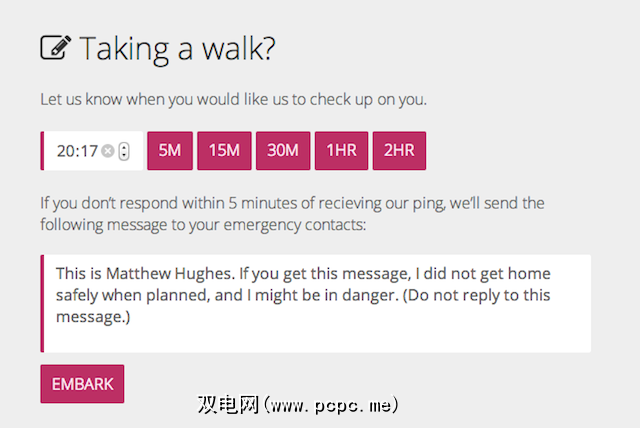Image resolution: width=640 pixels, height=428 pixels.
Task: Clear the time with the x icon
Action: click(107, 152)
